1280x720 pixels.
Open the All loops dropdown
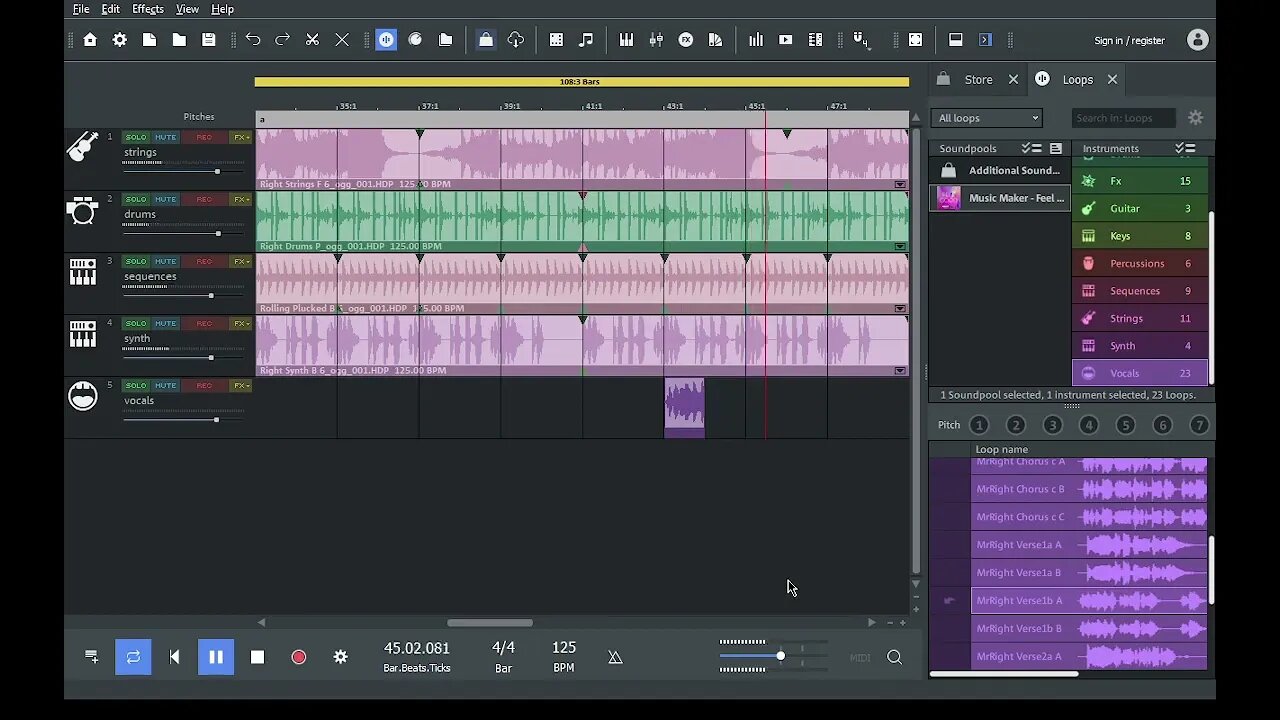coord(988,118)
